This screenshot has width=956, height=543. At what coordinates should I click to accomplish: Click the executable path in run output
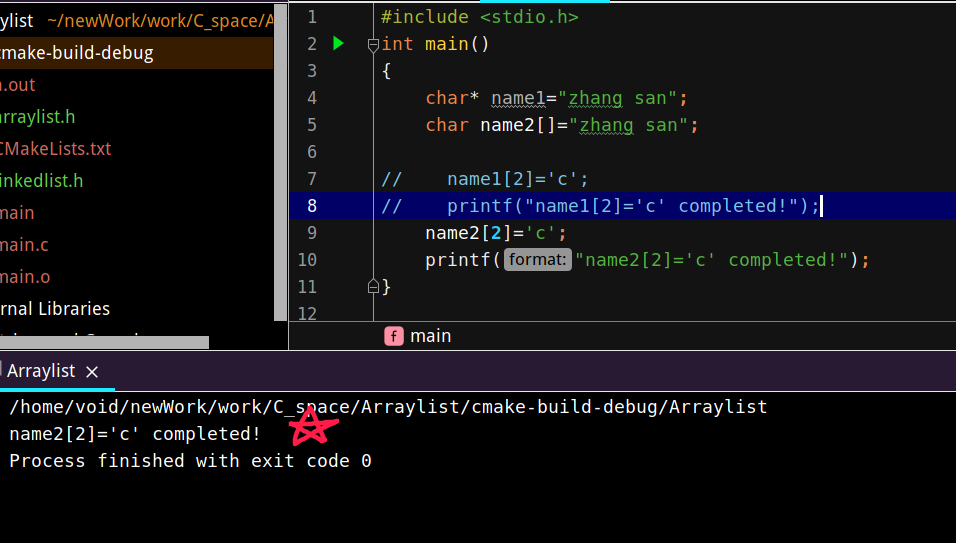point(388,407)
